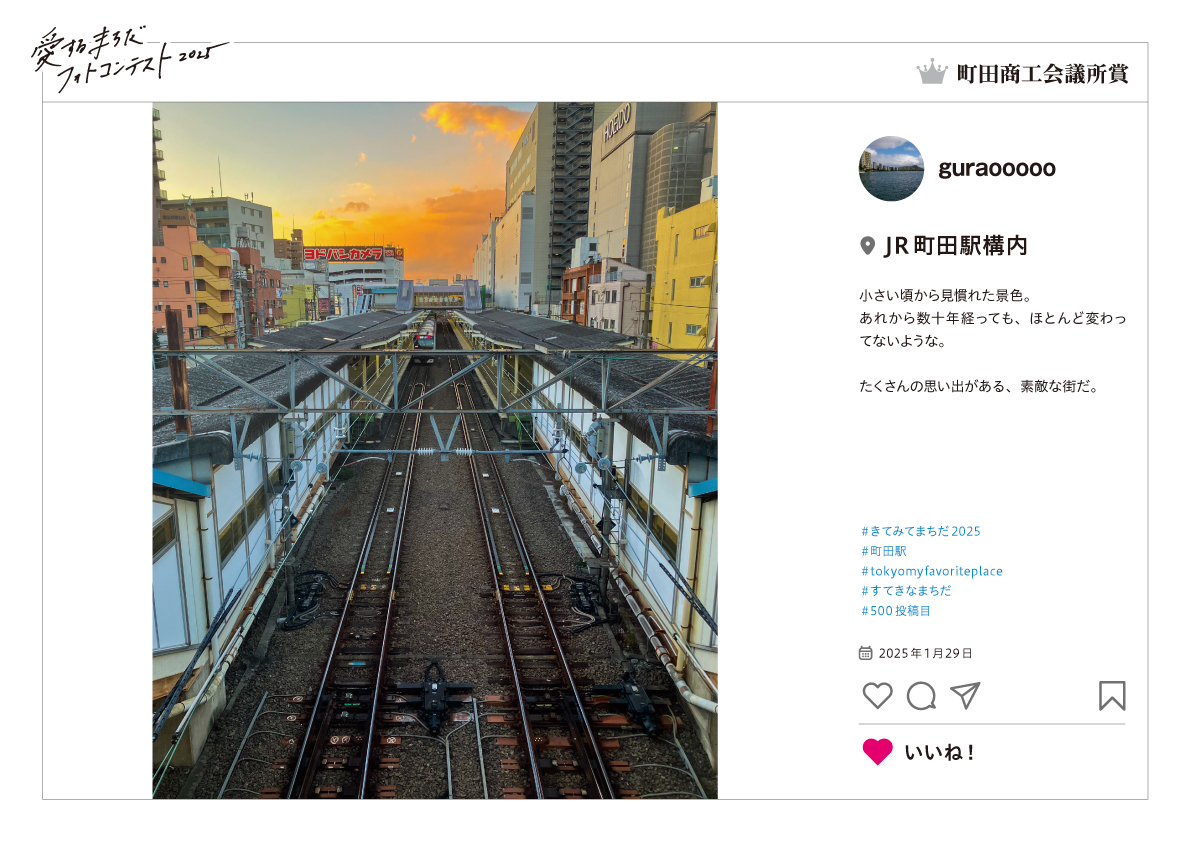Click the 町田商工会議所賞 award title

click(x=1042, y=74)
